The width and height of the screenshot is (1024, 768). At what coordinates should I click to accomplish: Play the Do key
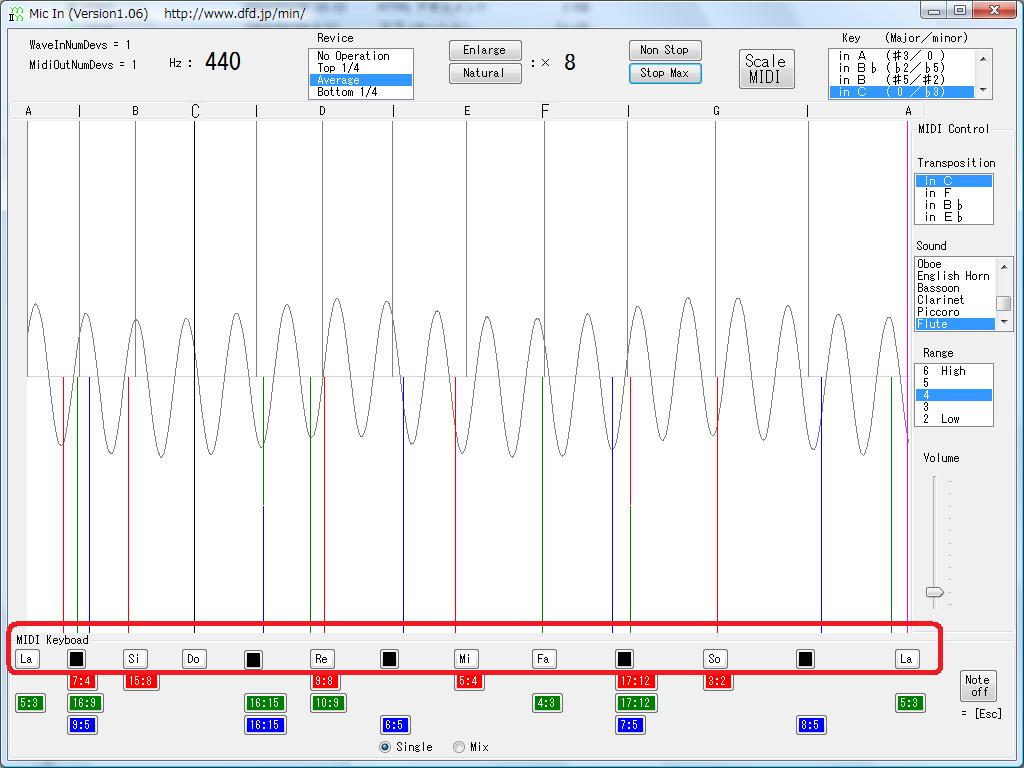click(194, 658)
